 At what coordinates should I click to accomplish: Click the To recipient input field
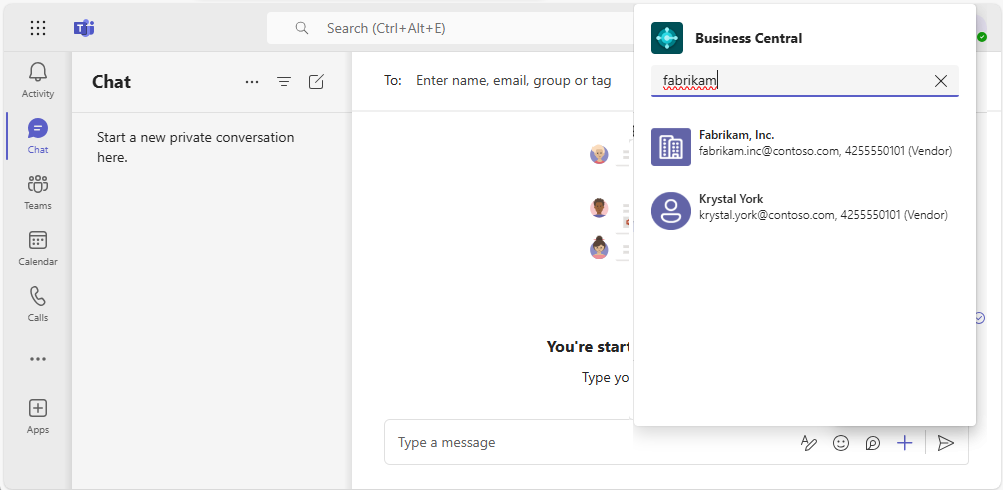coord(514,81)
